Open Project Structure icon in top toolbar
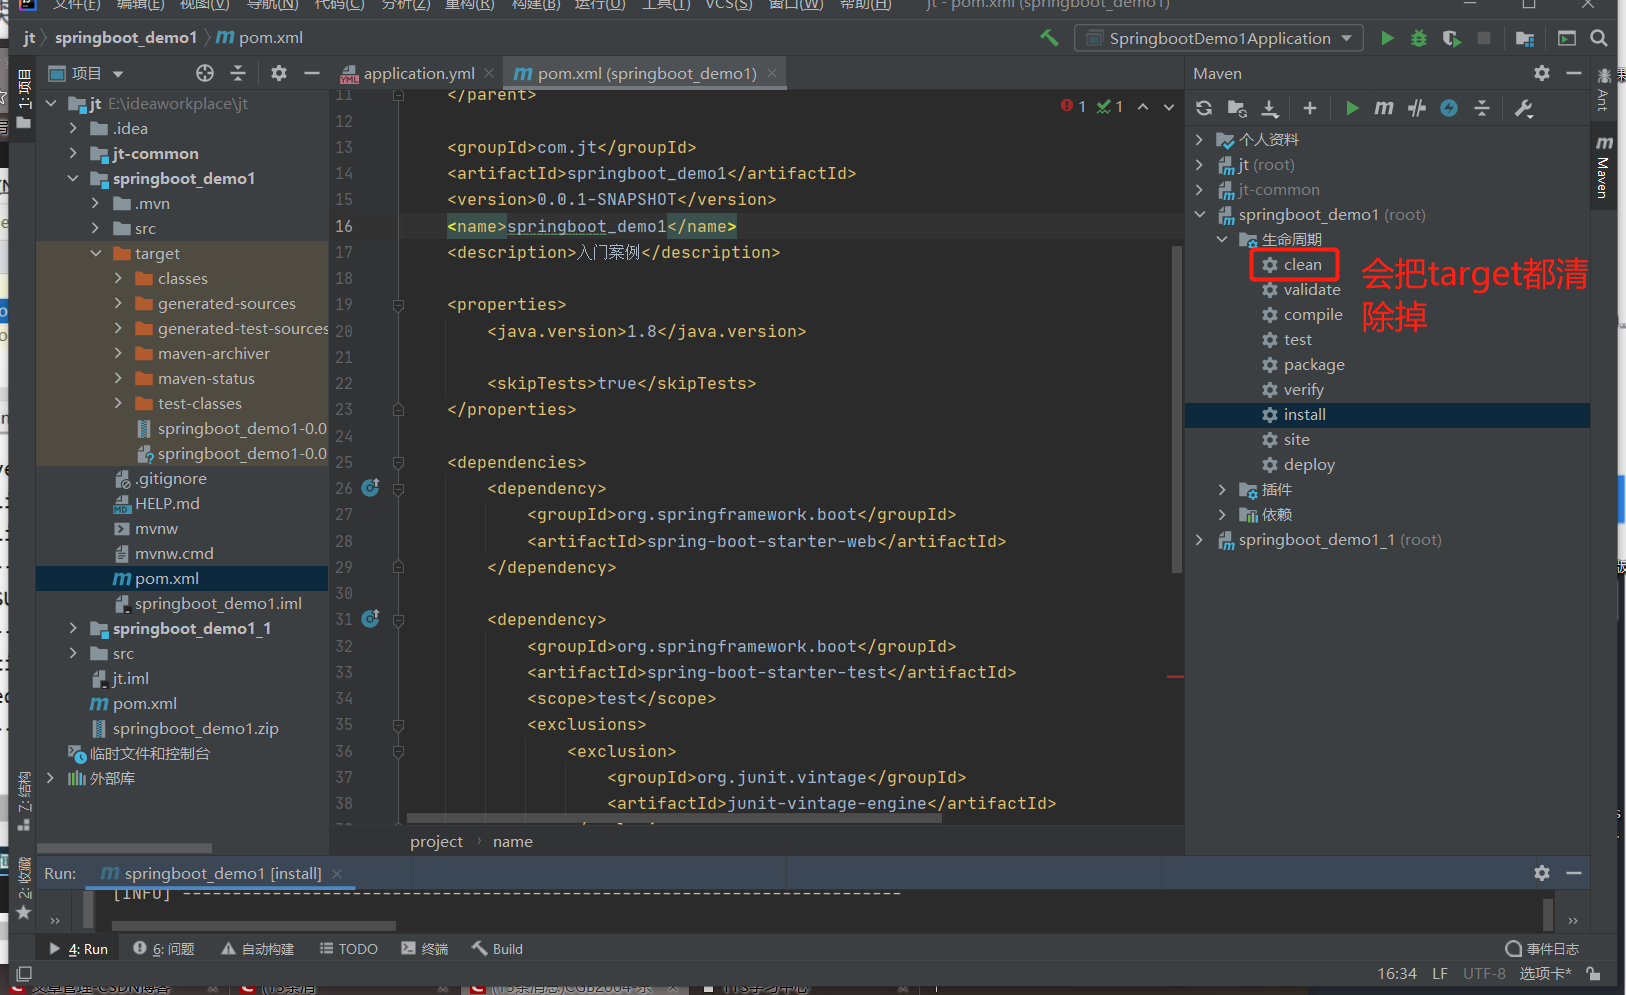Viewport: 1626px width, 995px height. (x=1525, y=38)
